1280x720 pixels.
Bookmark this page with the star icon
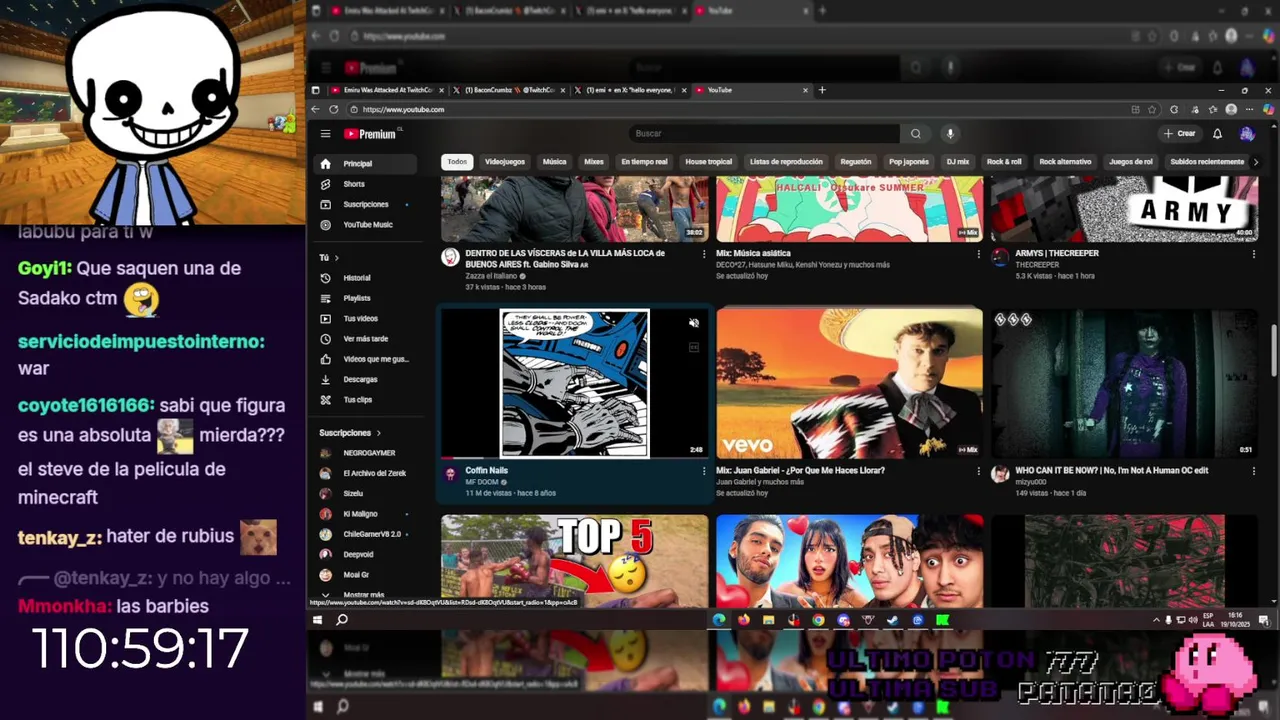coord(1151,110)
